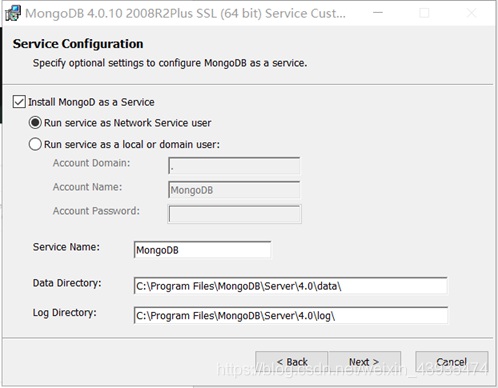Click the Service Name: label

coord(66,247)
